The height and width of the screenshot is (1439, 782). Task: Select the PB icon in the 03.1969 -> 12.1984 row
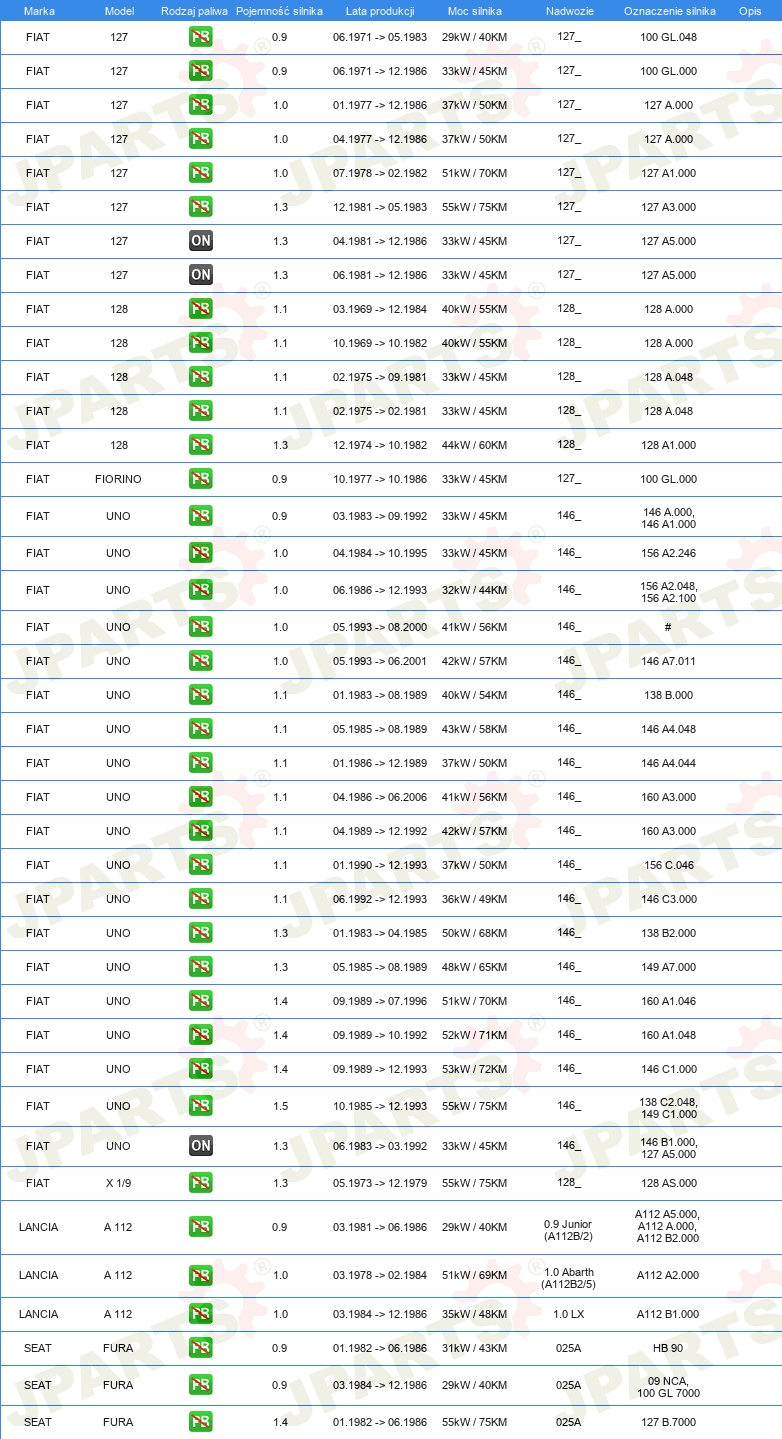click(200, 309)
